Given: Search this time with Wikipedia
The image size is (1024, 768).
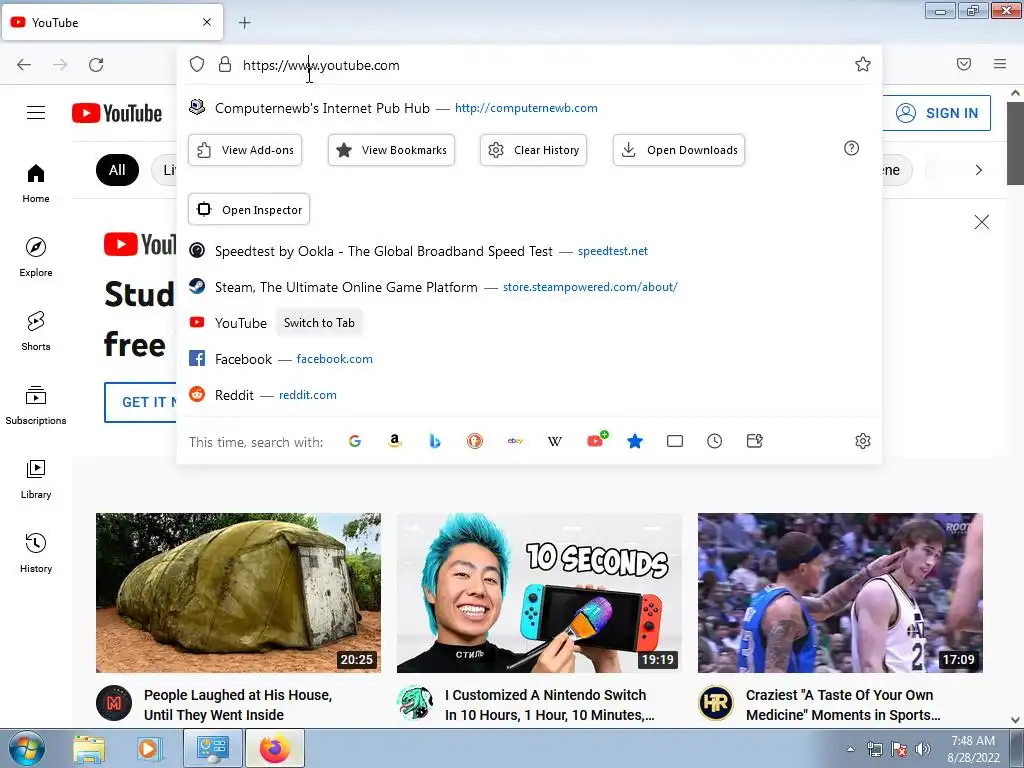Looking at the screenshot, I should point(554,441).
